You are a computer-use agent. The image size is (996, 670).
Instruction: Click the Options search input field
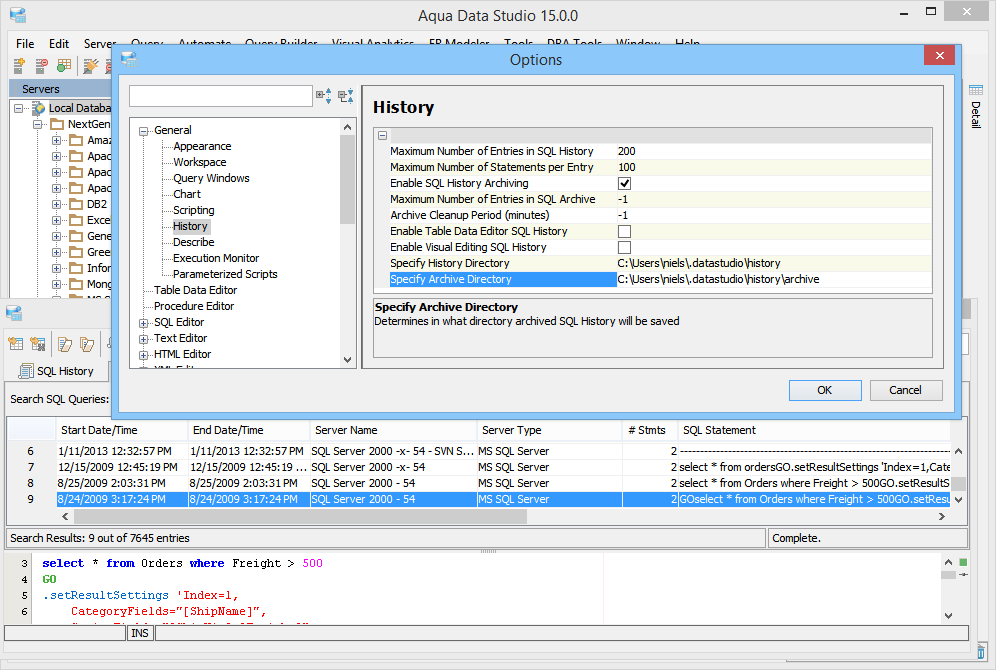coord(220,96)
